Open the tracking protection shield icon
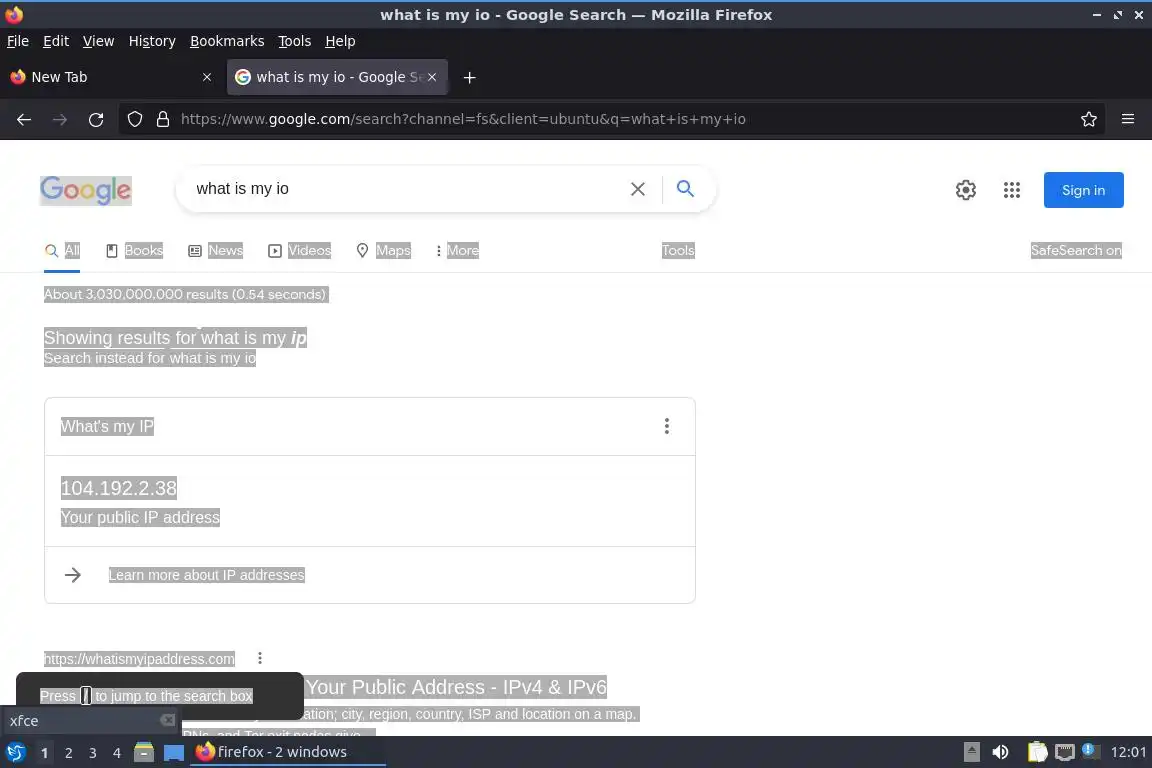Image resolution: width=1152 pixels, height=768 pixels. [x=135, y=119]
